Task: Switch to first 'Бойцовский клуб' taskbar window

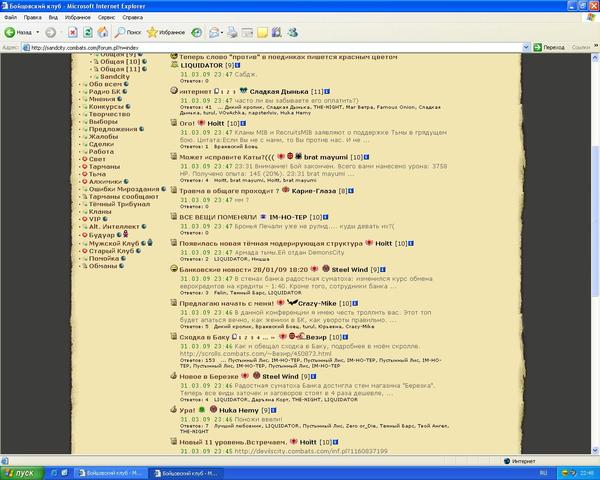Action: (110, 473)
